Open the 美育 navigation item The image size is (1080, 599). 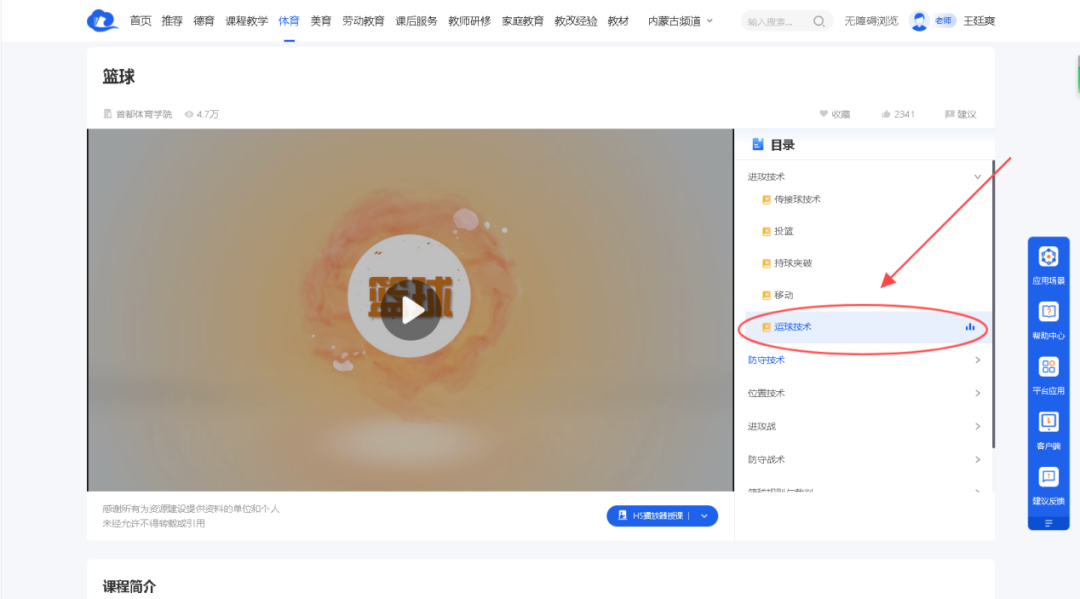pyautogui.click(x=321, y=21)
